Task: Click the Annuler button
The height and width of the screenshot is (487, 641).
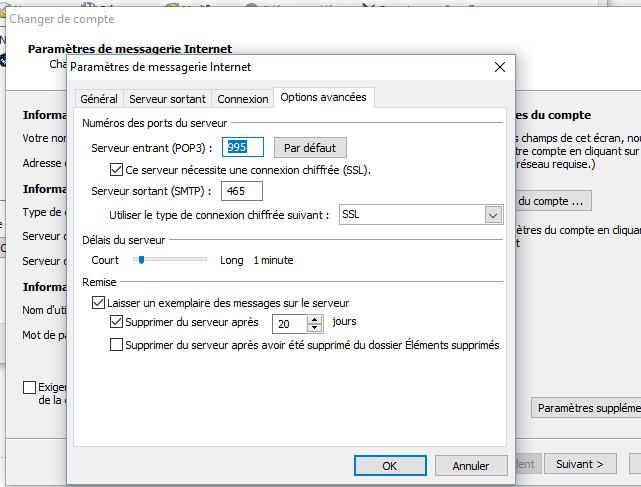Action: (470, 465)
